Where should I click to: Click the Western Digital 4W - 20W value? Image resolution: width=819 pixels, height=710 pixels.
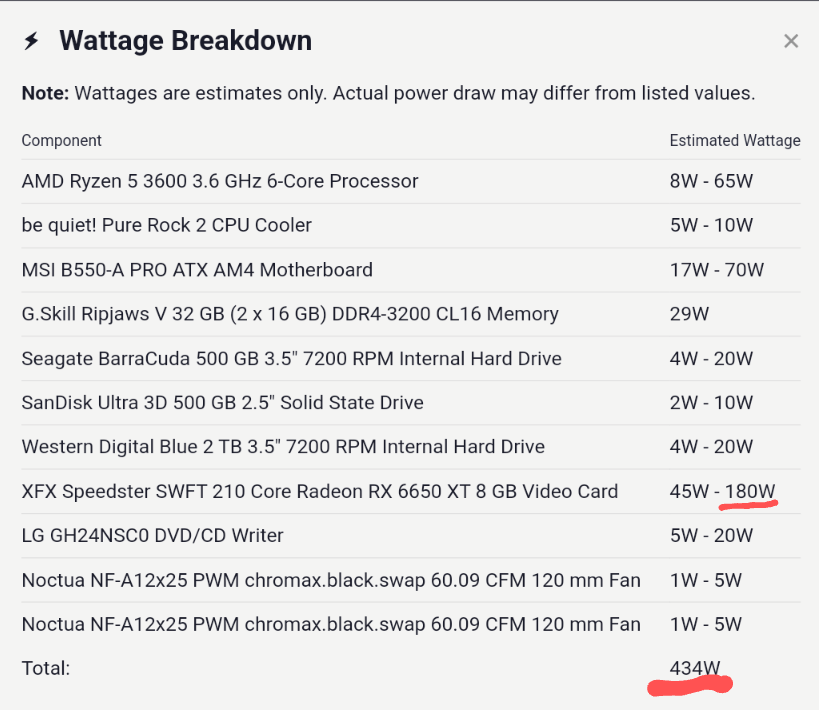pos(711,447)
